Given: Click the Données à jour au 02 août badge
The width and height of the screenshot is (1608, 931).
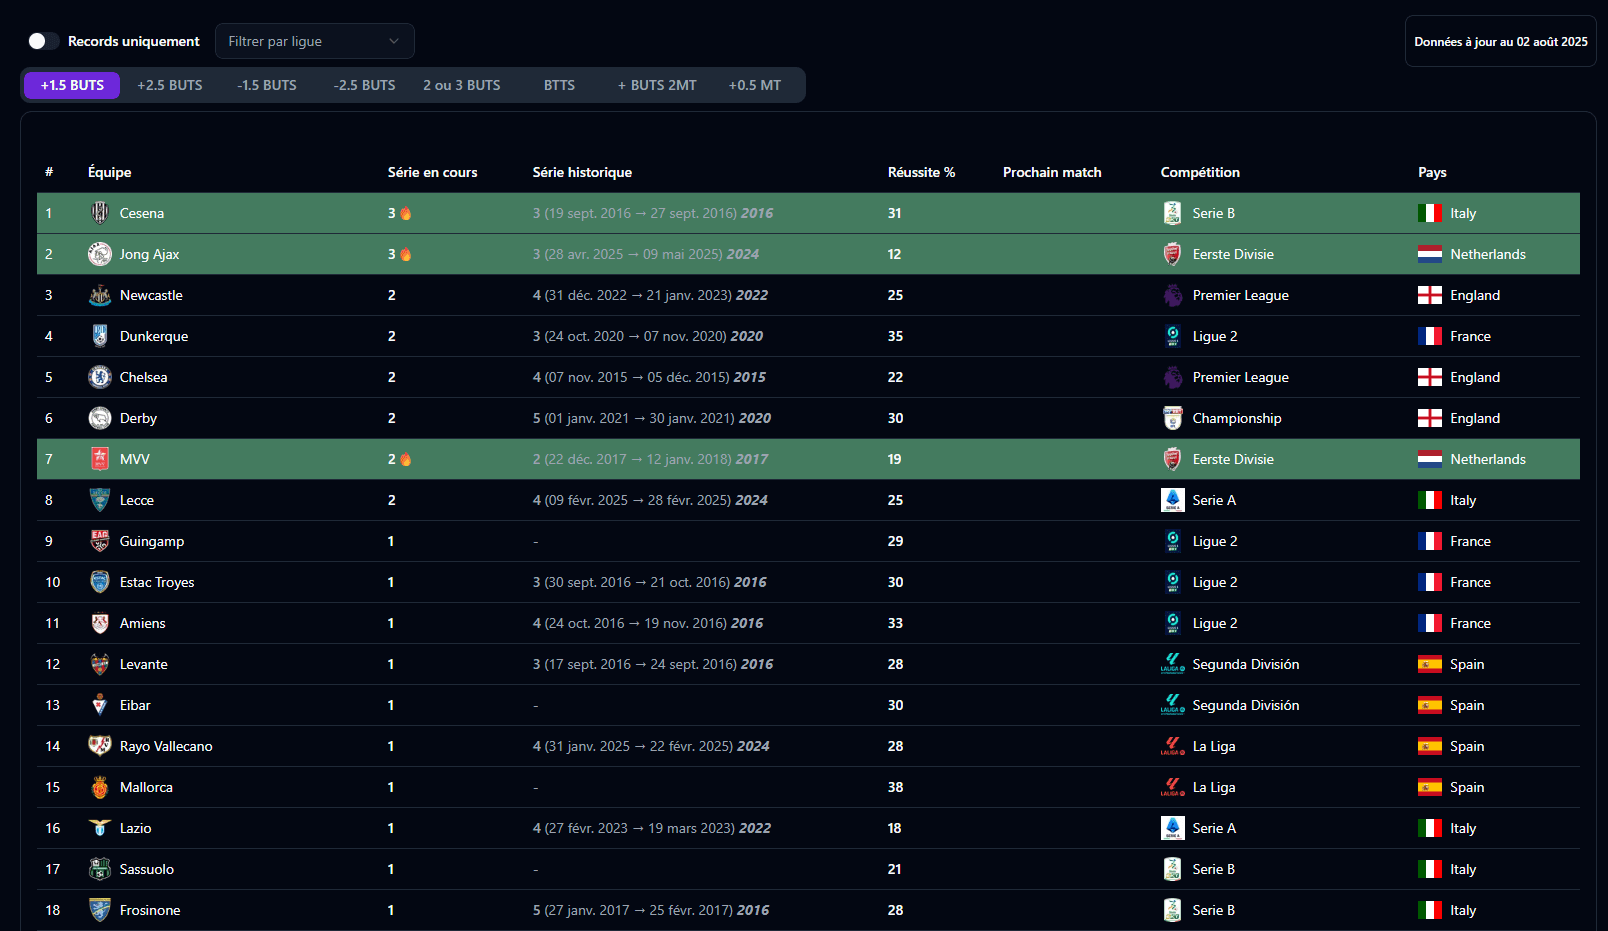Looking at the screenshot, I should click(x=1500, y=41).
